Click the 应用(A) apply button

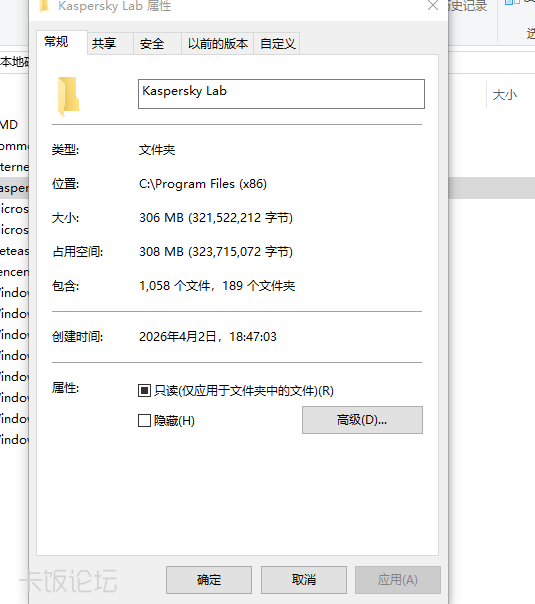pos(398,580)
